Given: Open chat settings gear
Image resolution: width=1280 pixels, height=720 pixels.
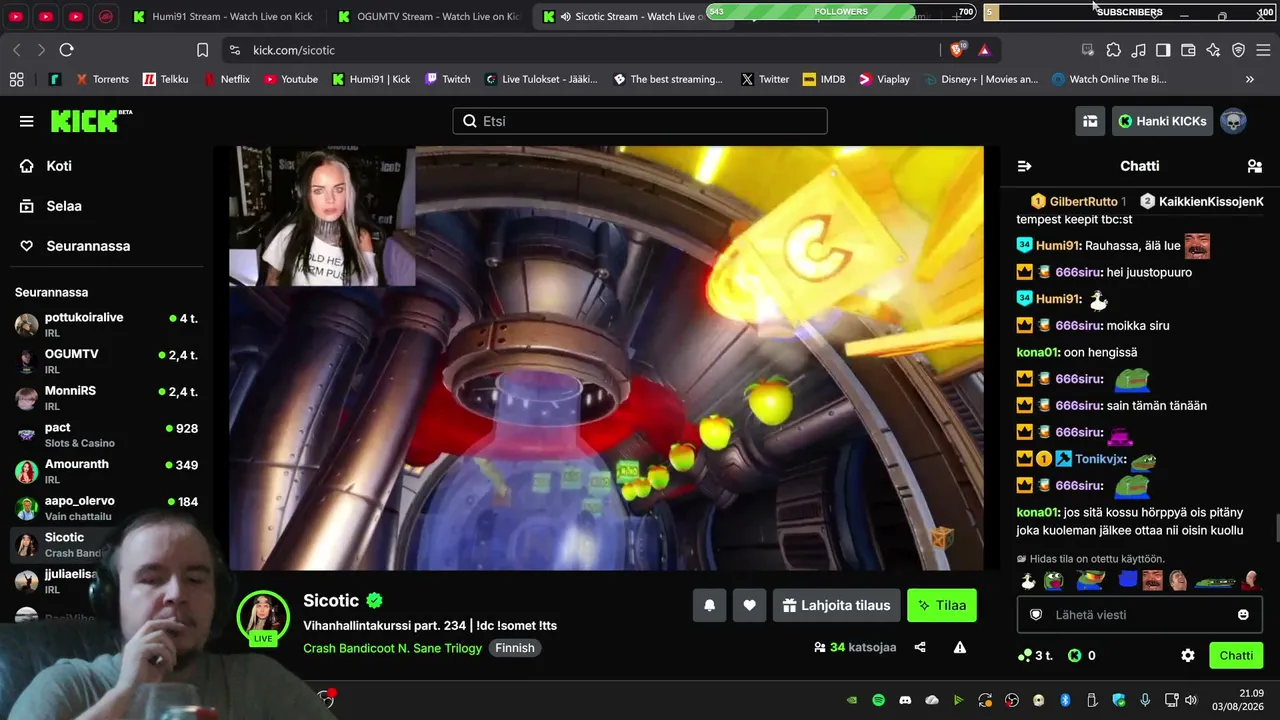Looking at the screenshot, I should (1188, 656).
